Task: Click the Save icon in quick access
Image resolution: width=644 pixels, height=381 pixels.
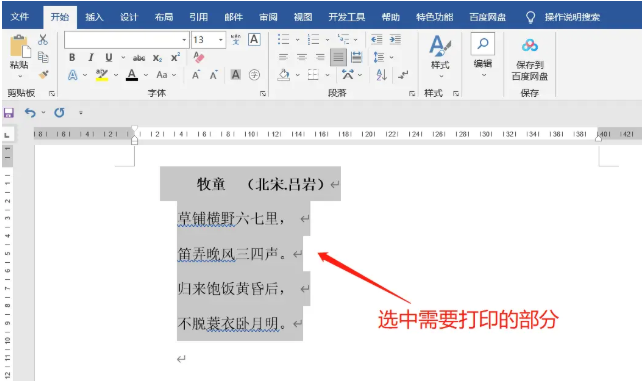Action: [9, 112]
